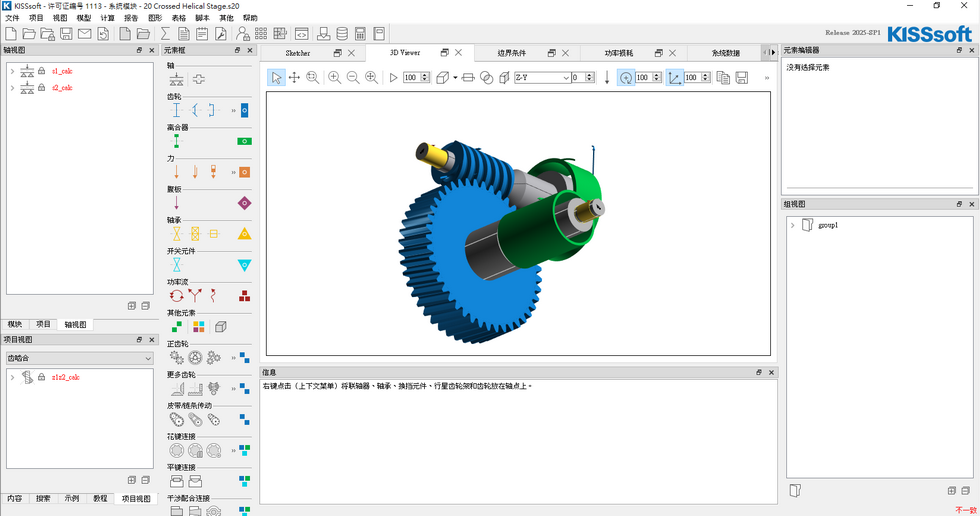Click the script code window icon

click(x=301, y=34)
